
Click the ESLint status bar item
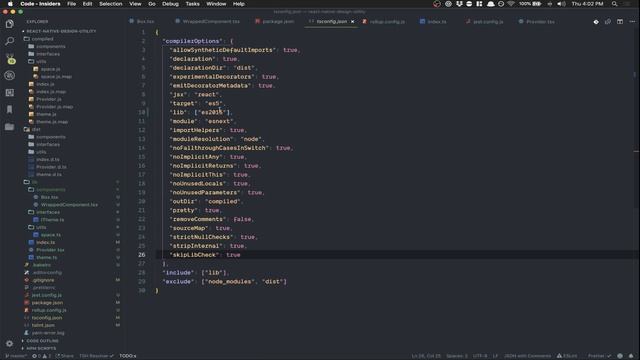click(x=567, y=356)
